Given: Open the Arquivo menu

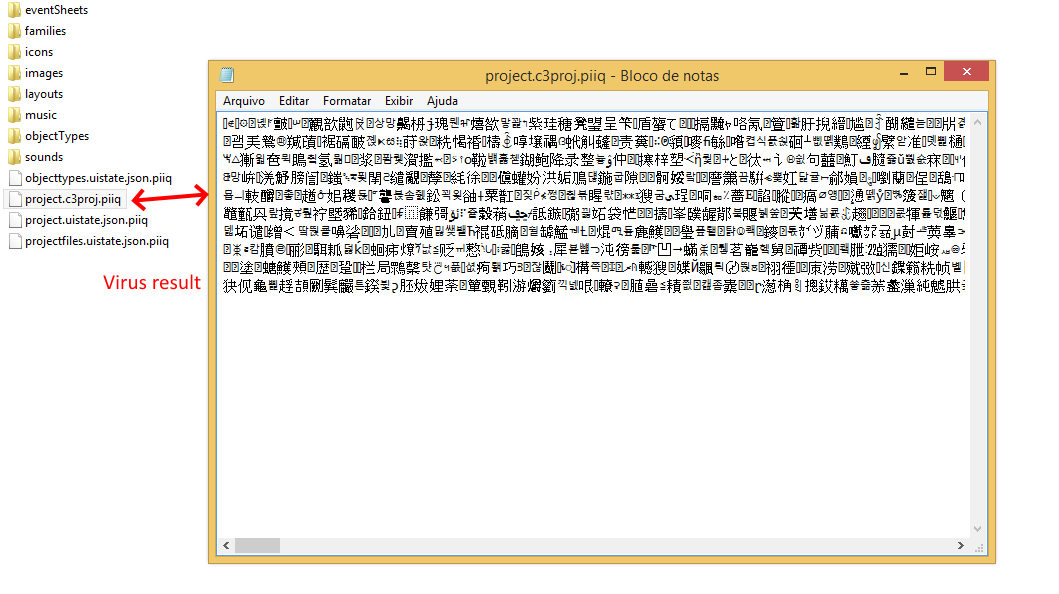Looking at the screenshot, I should click(244, 101).
